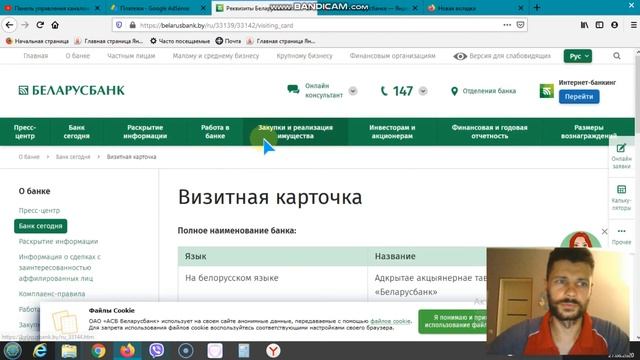Open the Пресс-центр green menu item

pyautogui.click(x=25, y=132)
